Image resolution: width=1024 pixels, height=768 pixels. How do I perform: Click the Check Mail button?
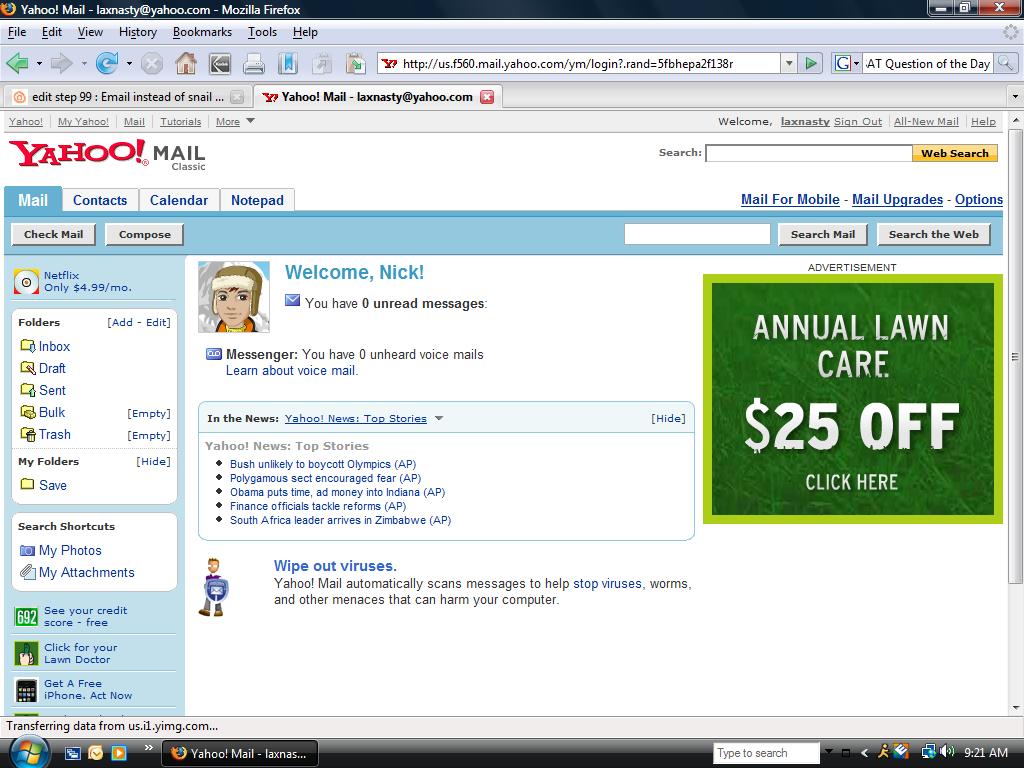pyautogui.click(x=54, y=234)
